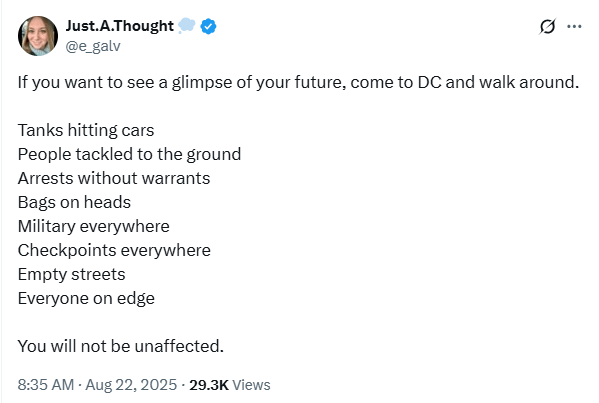Click the 'Everyone on edge' line
This screenshot has width=599, height=403.
coord(86,298)
